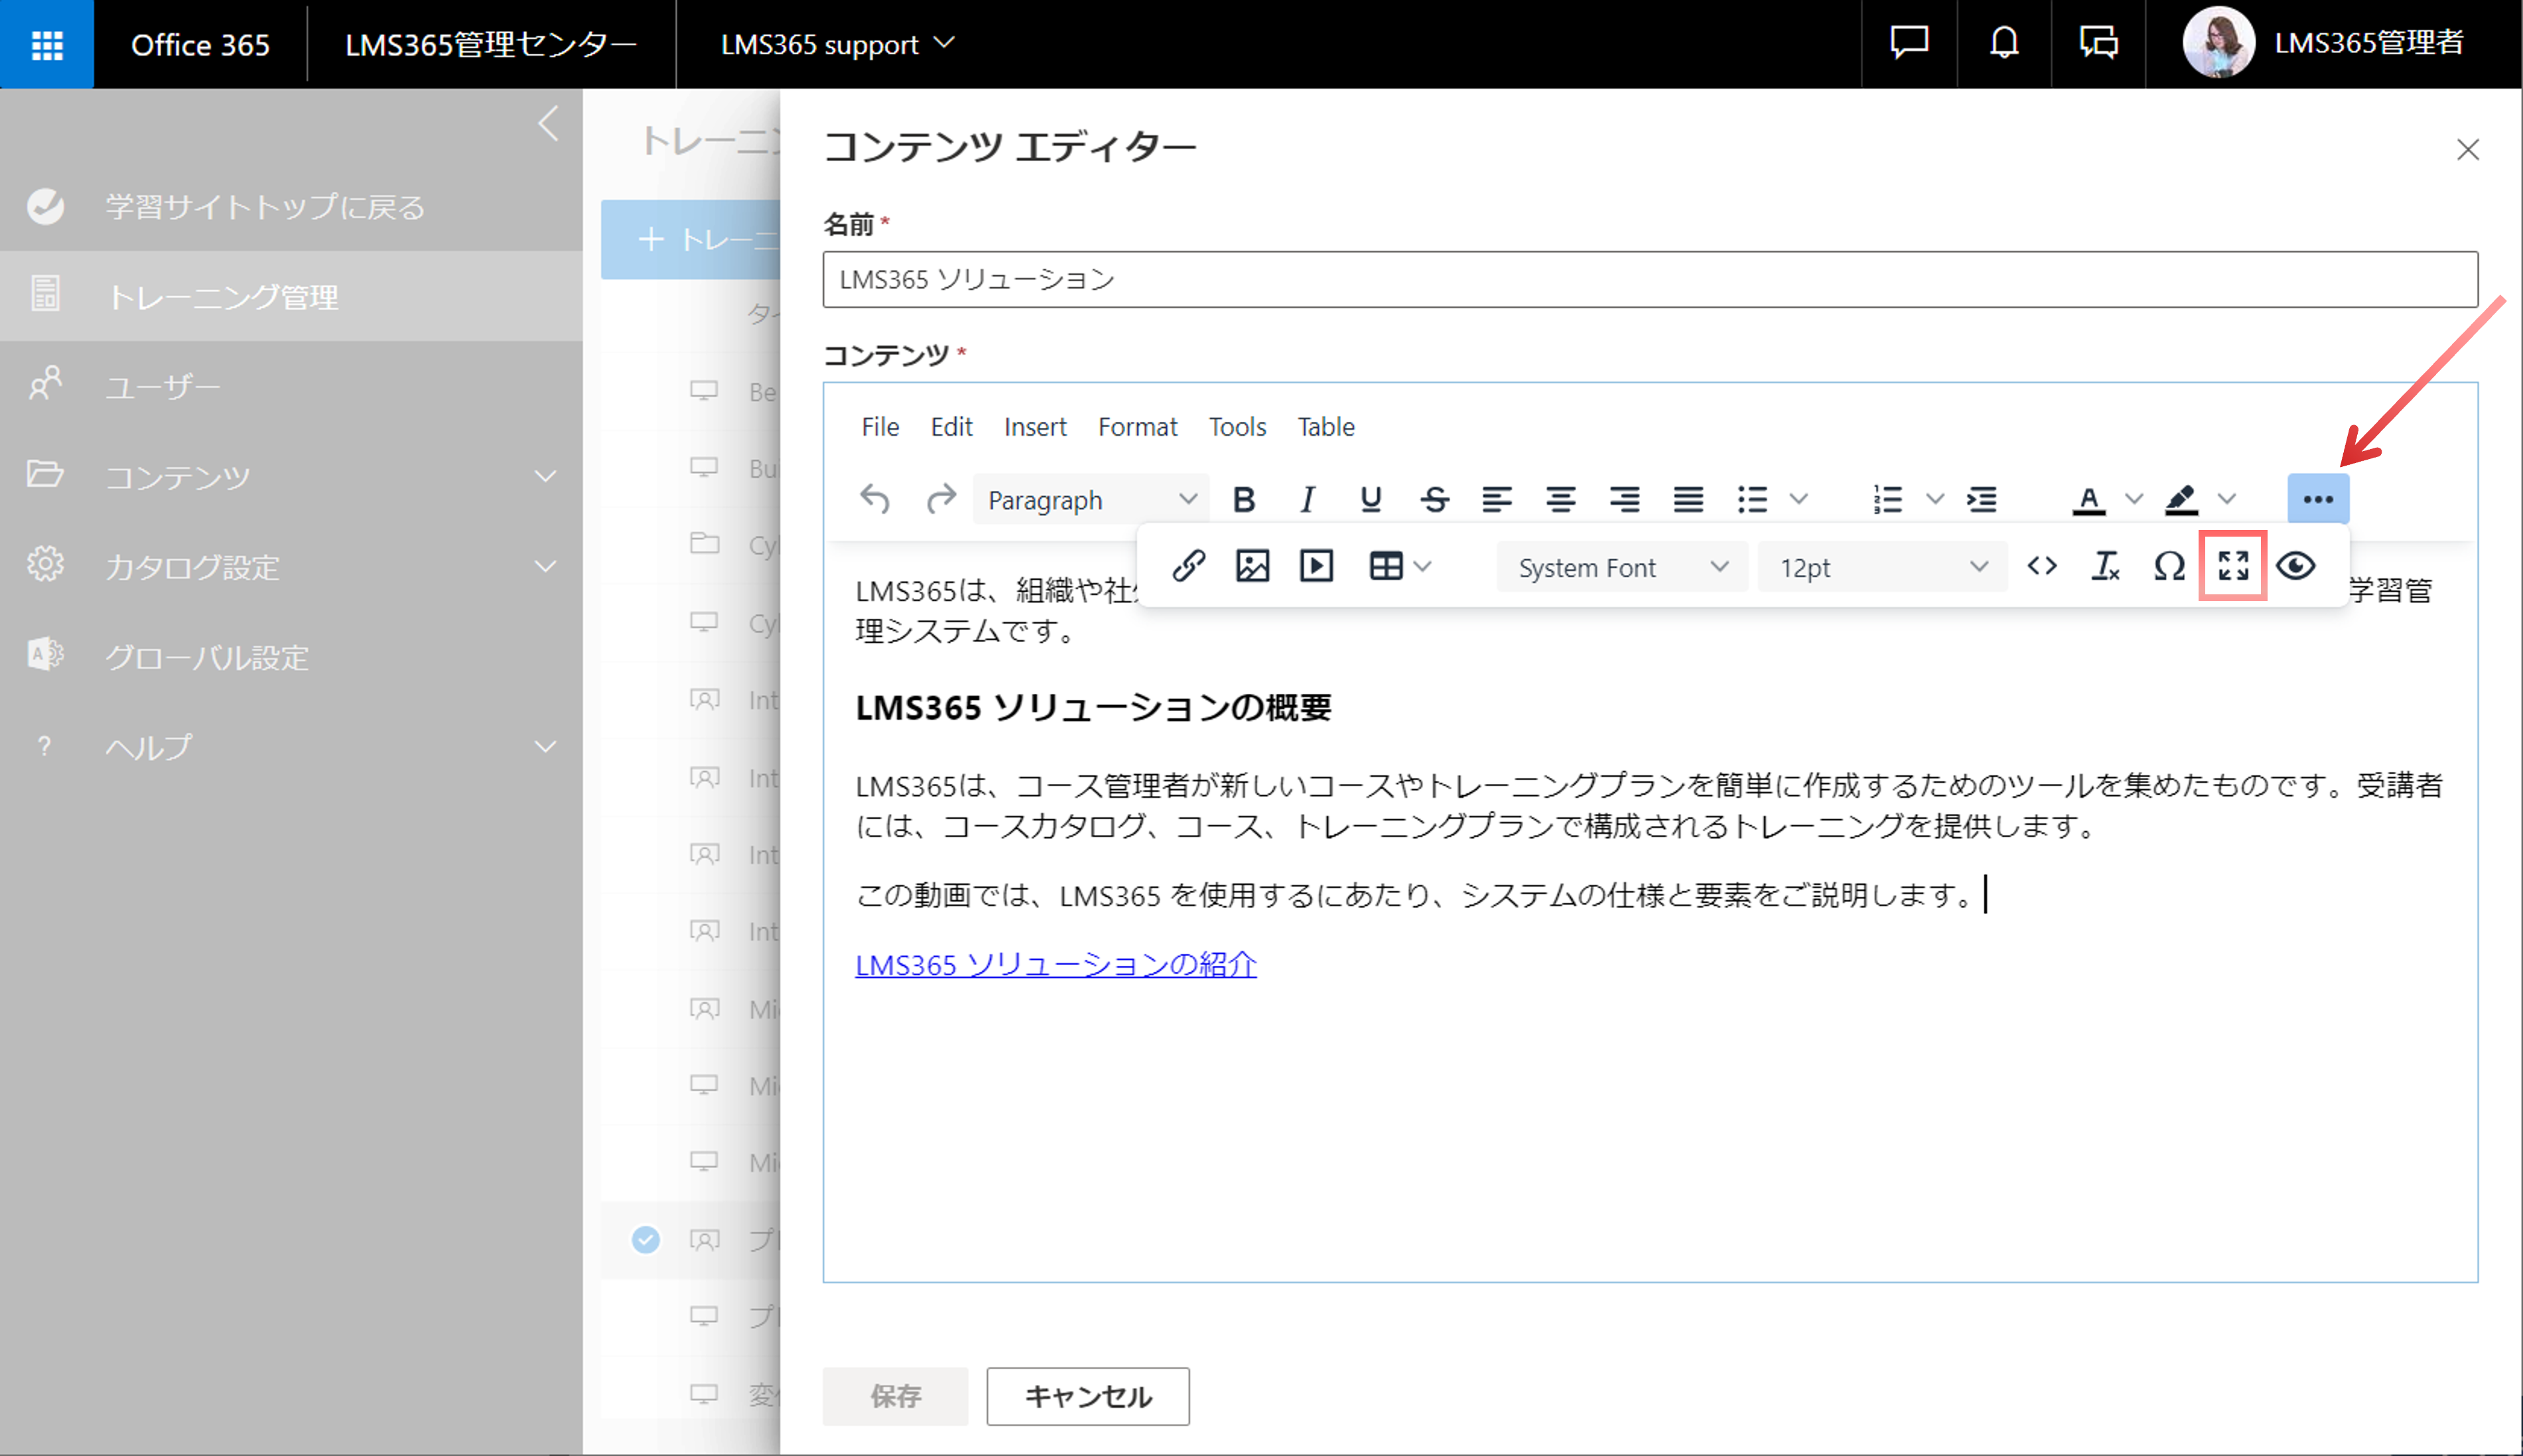Toggle bold formatting
The height and width of the screenshot is (1456, 2523).
pyautogui.click(x=1244, y=499)
